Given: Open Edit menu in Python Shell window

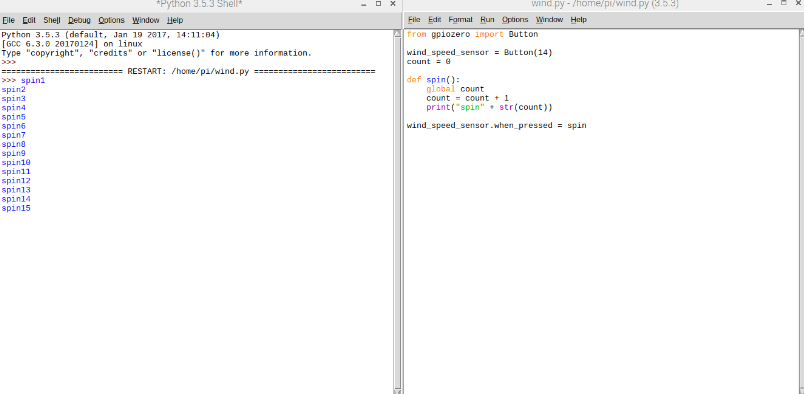Looking at the screenshot, I should click(29, 21).
